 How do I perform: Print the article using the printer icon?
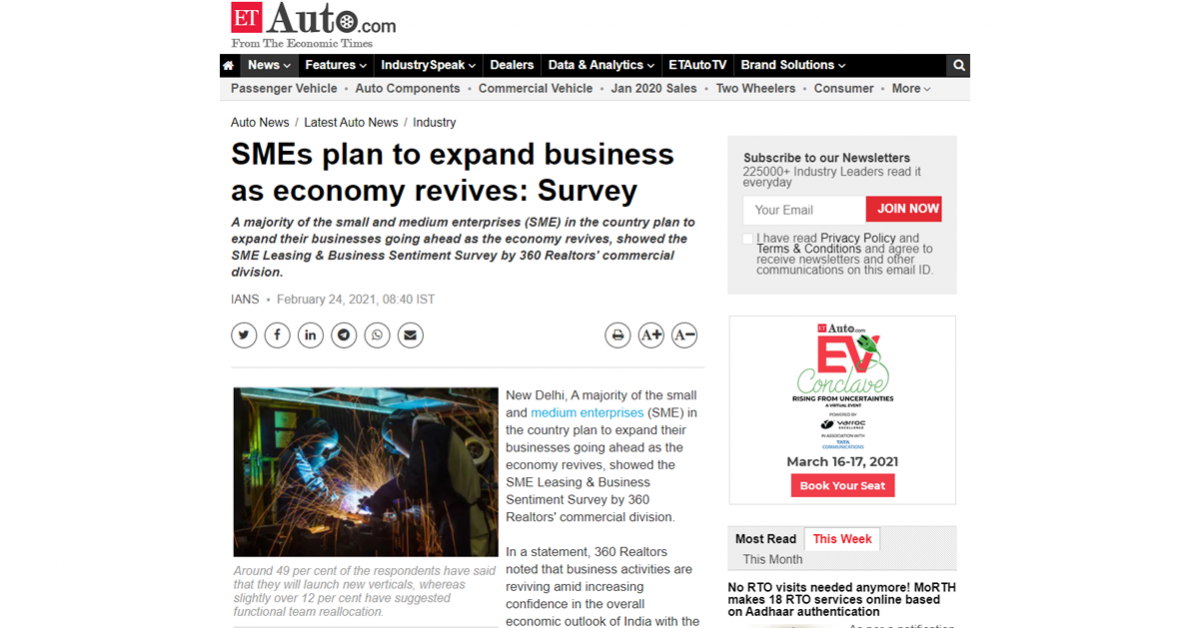pyautogui.click(x=618, y=335)
